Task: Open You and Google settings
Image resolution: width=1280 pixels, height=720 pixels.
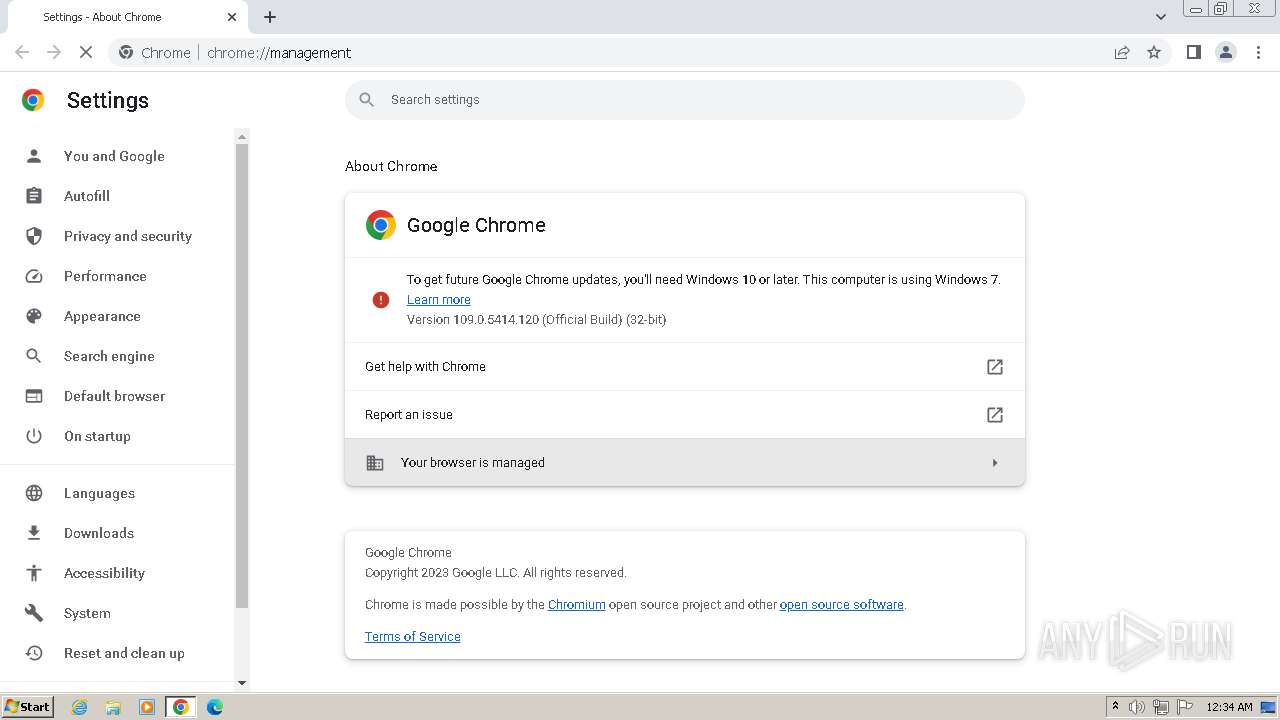Action: 114,156
